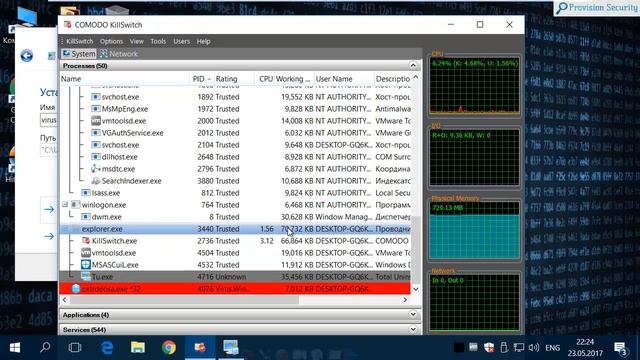Sort by Description column header
Screen dimensions: 640x360
(x=393, y=79)
